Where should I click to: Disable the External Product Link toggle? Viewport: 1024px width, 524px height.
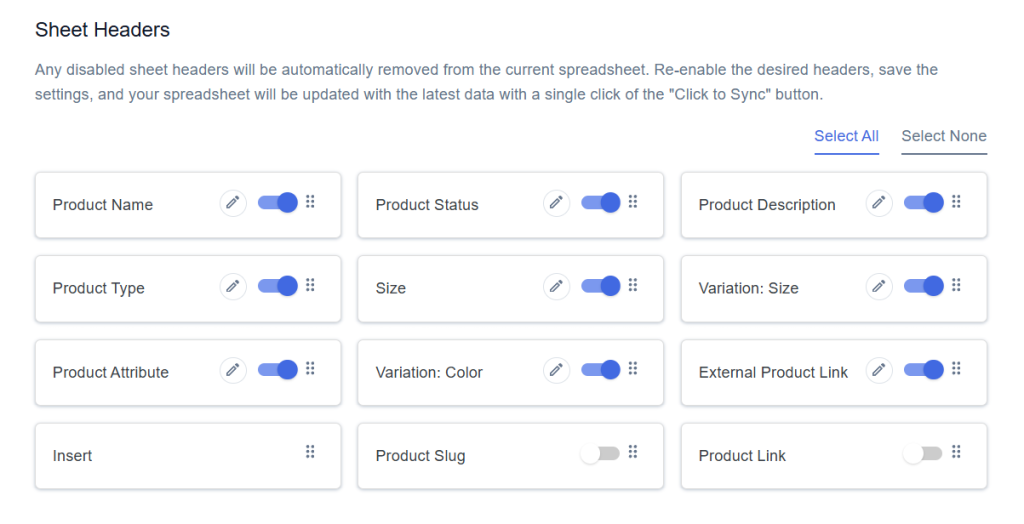tap(923, 370)
